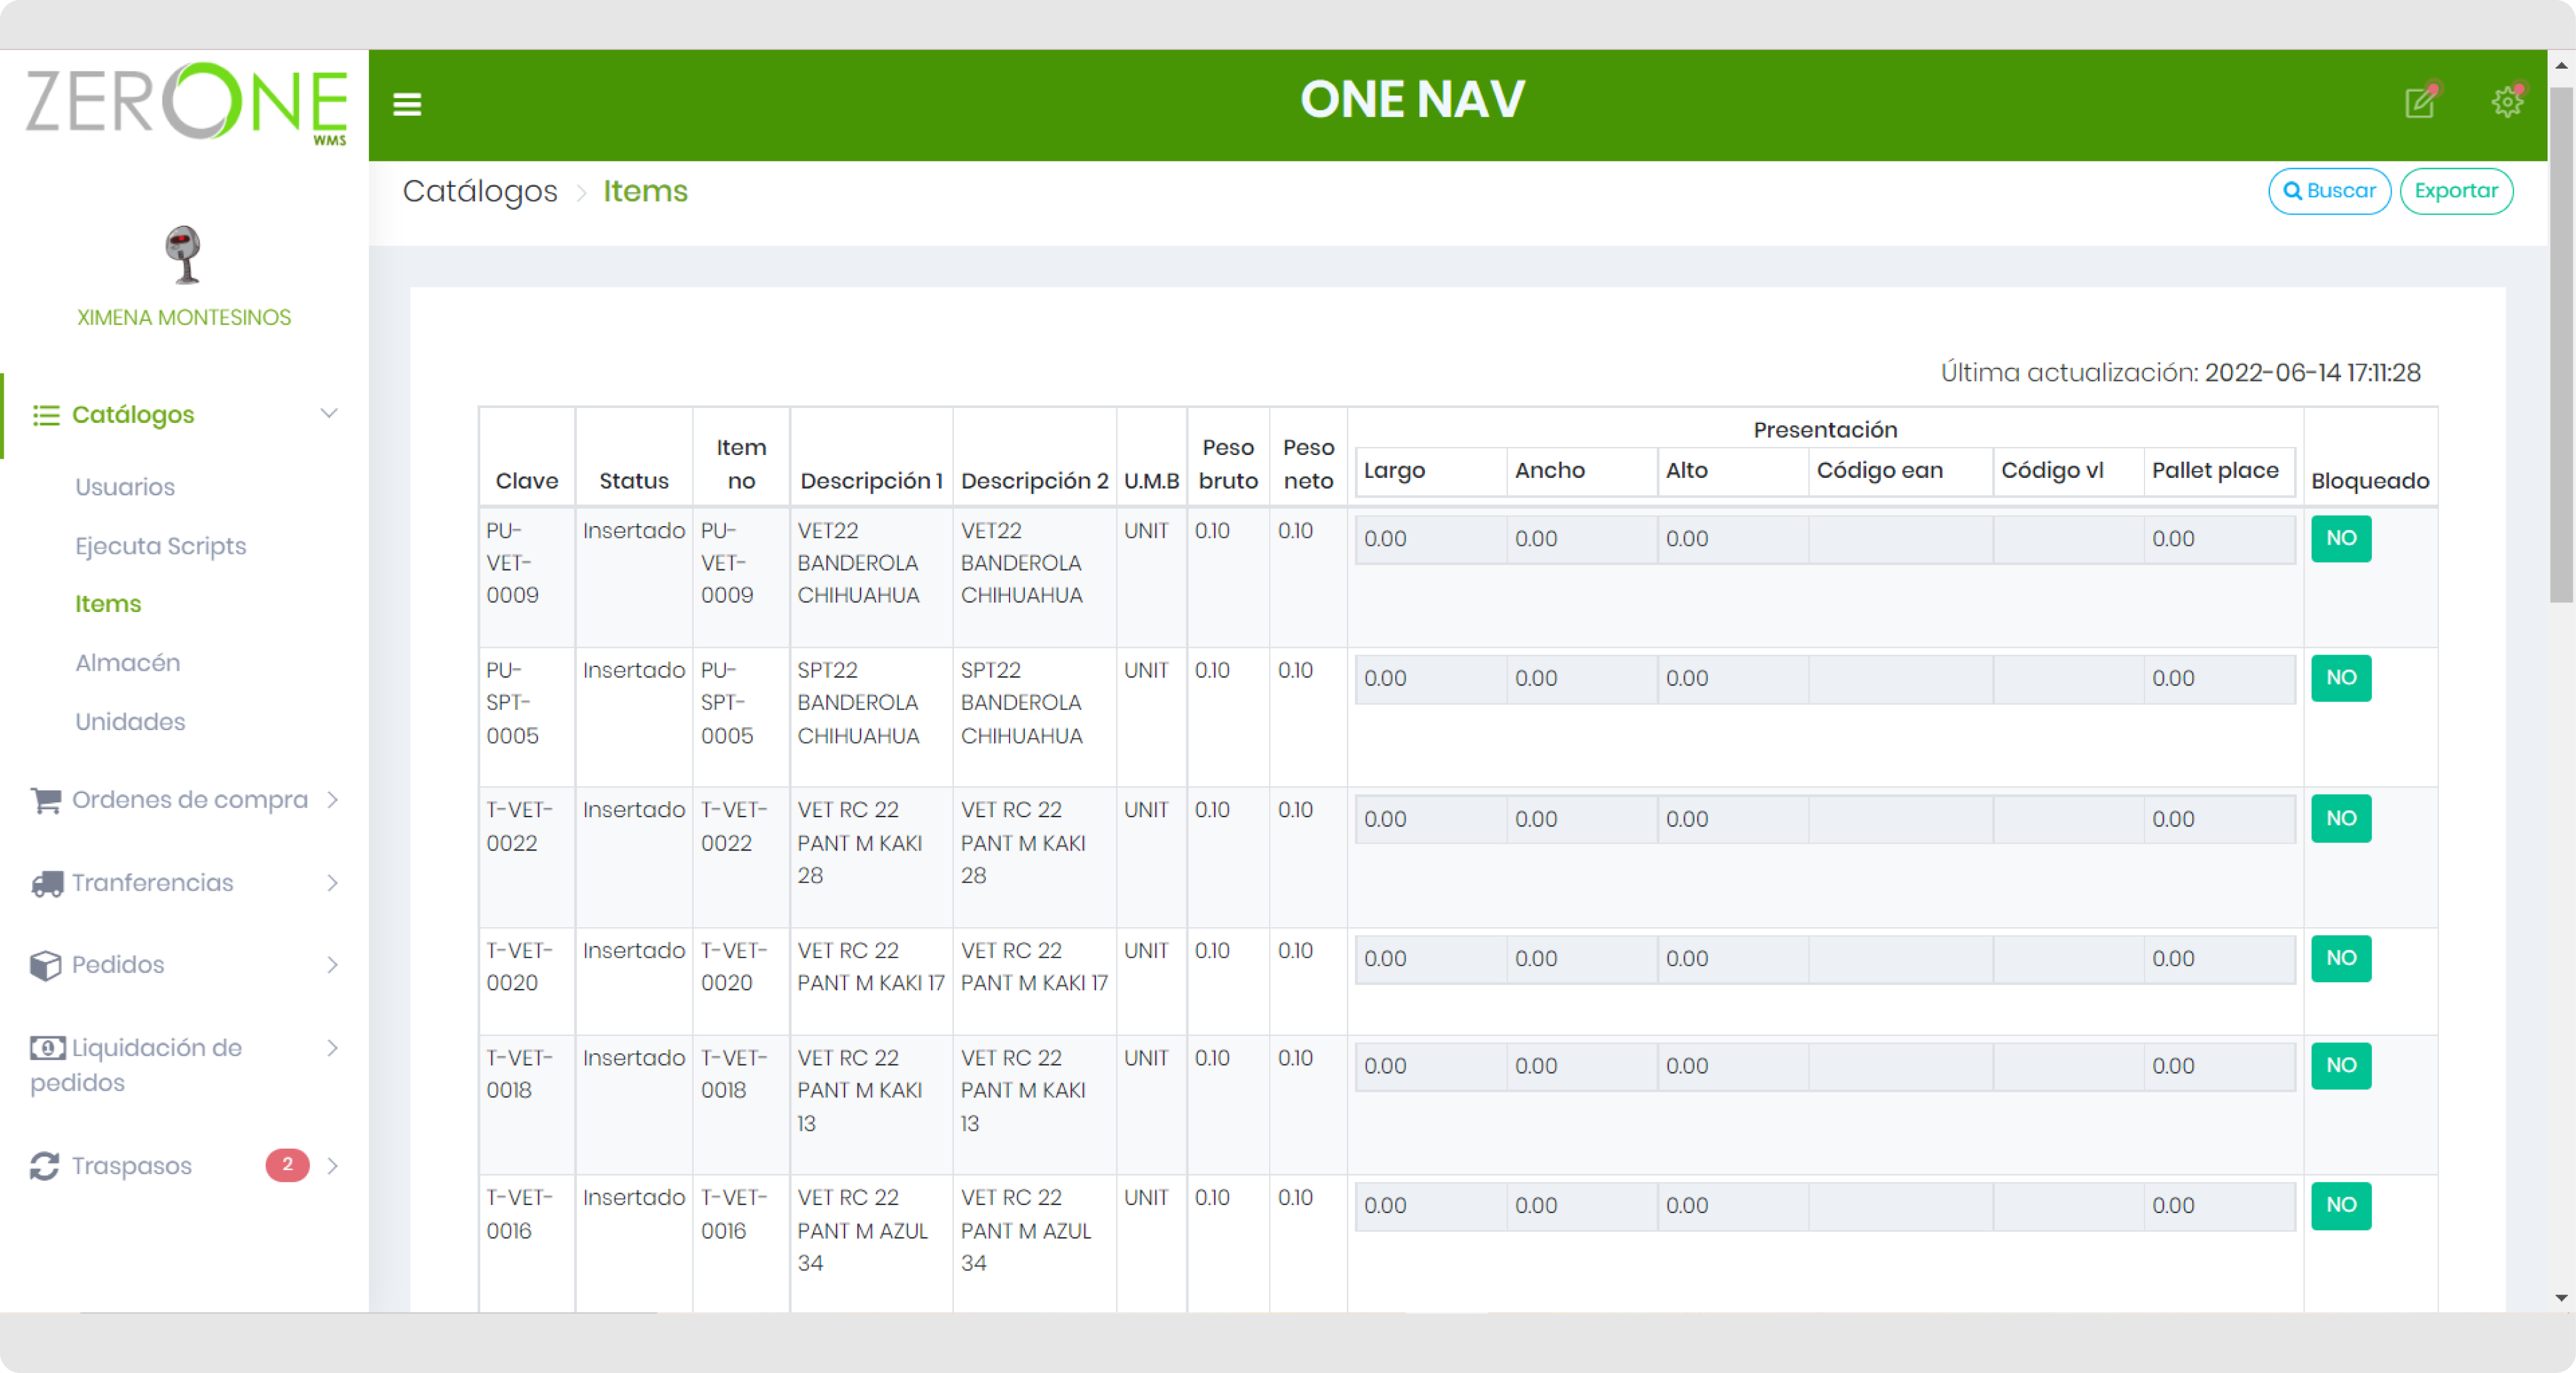Click the user avatar image

183,255
